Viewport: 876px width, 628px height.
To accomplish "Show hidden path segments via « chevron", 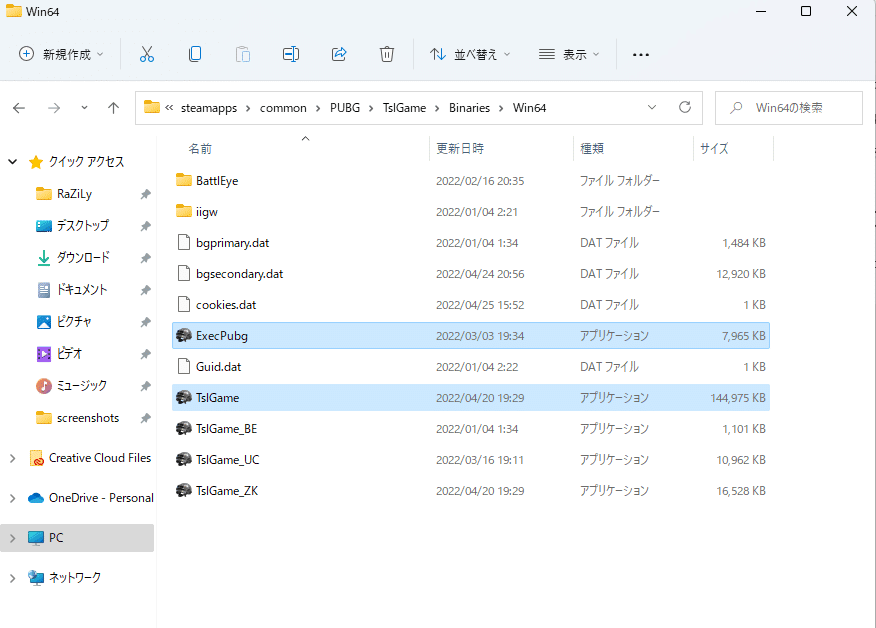I will 169,107.
